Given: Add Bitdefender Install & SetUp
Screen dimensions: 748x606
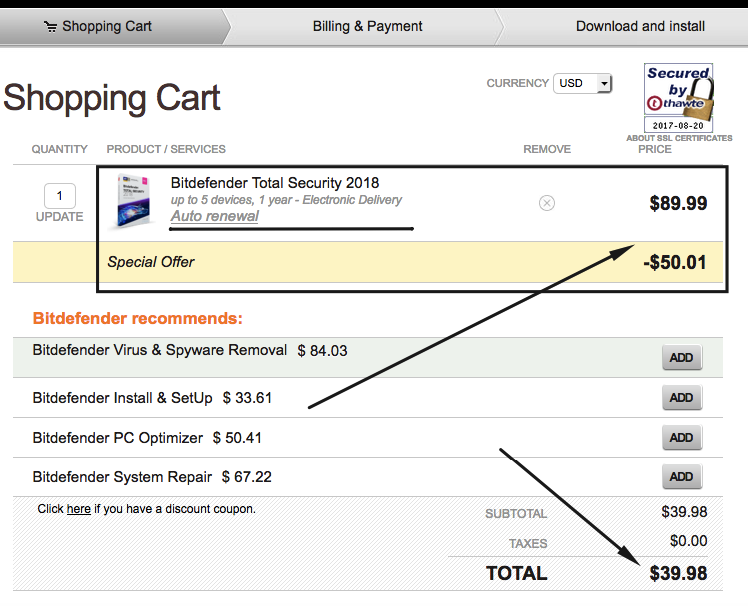Looking at the screenshot, I should (x=681, y=398).
